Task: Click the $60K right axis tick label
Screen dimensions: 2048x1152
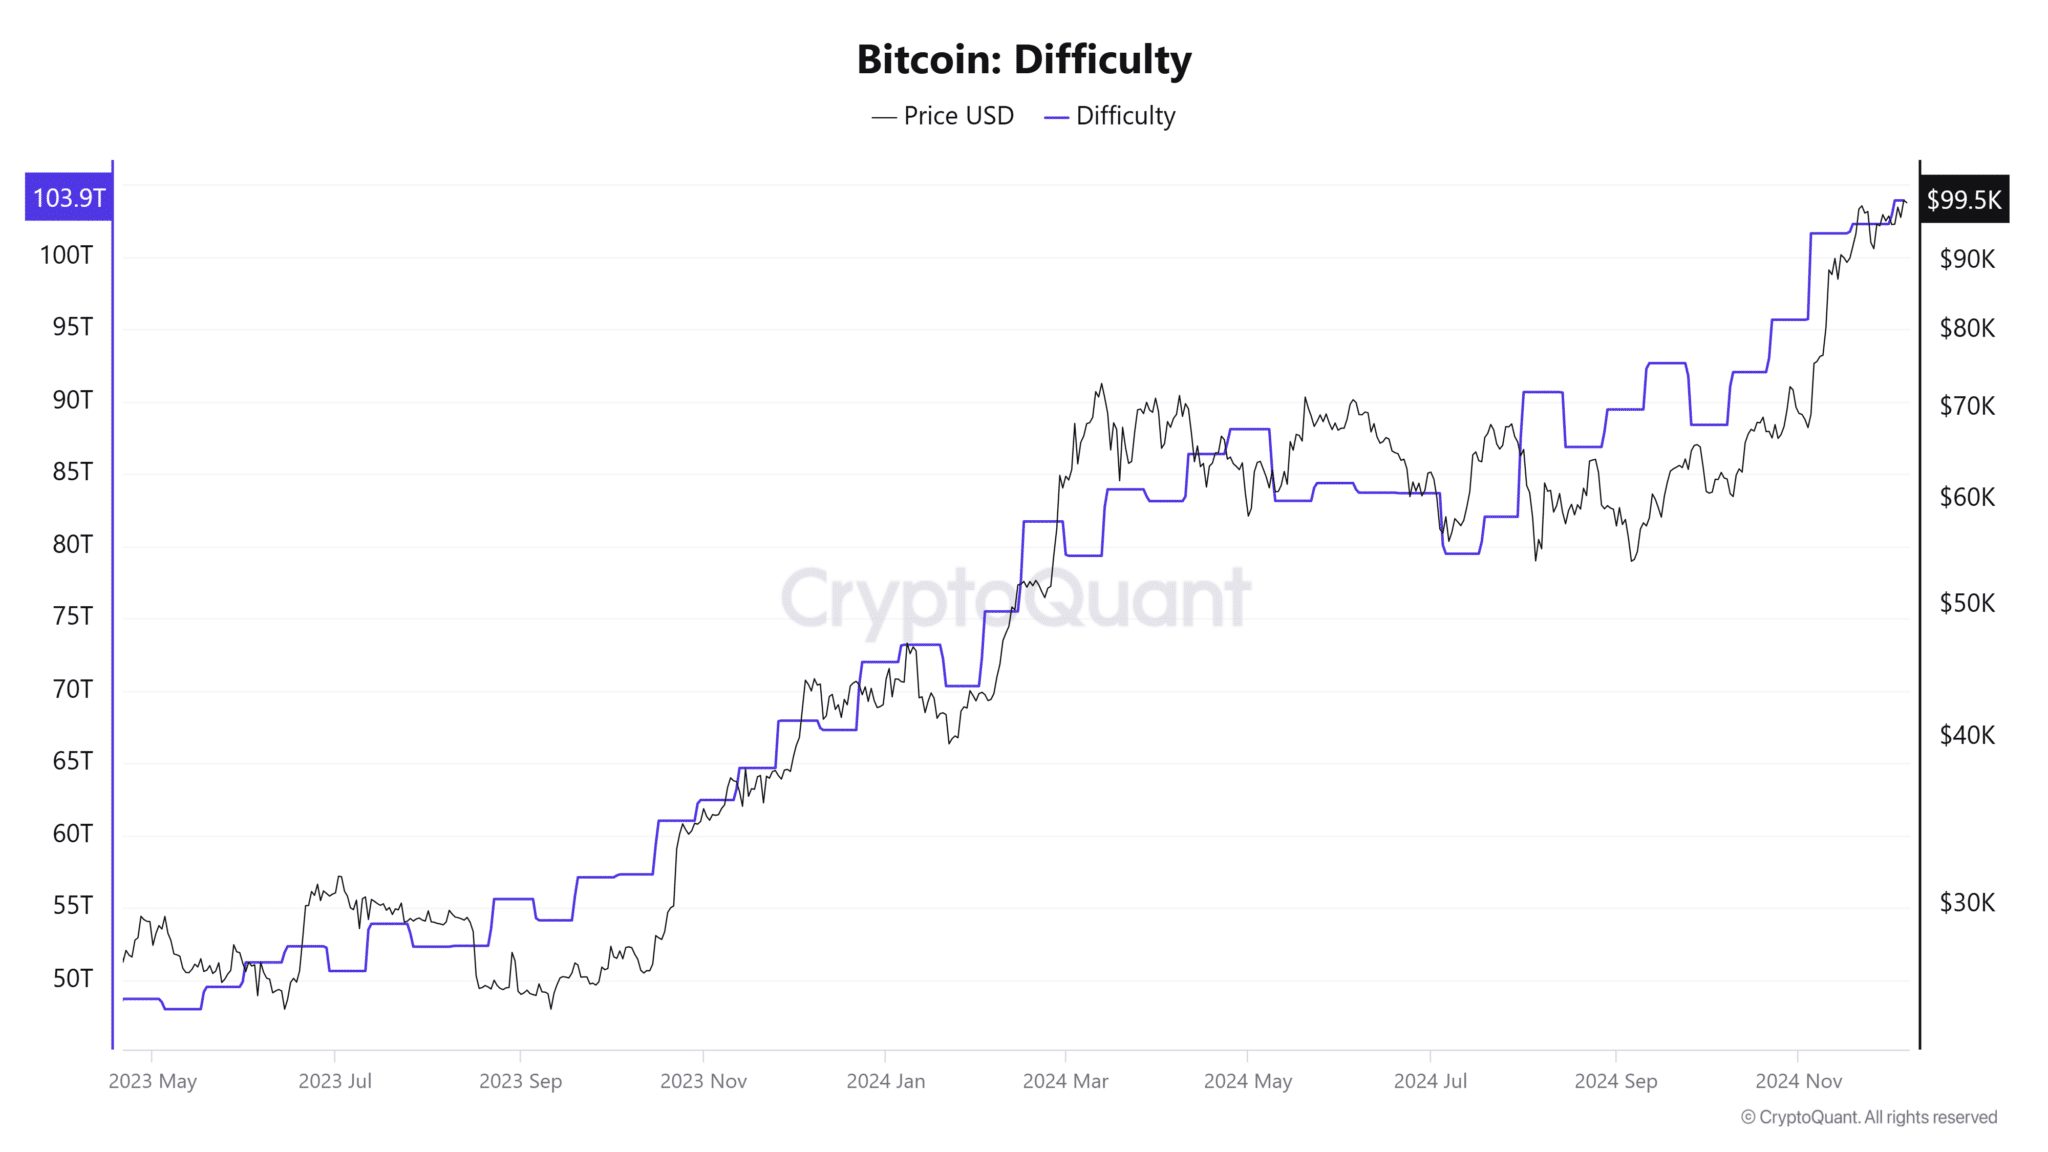Action: [x=1967, y=497]
